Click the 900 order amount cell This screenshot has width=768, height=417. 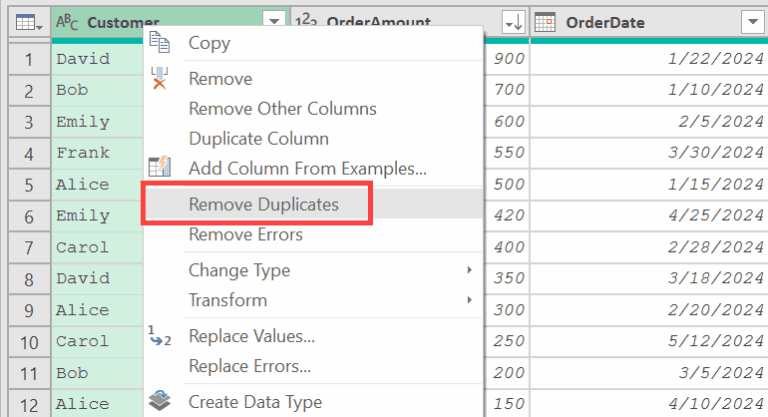click(506, 59)
